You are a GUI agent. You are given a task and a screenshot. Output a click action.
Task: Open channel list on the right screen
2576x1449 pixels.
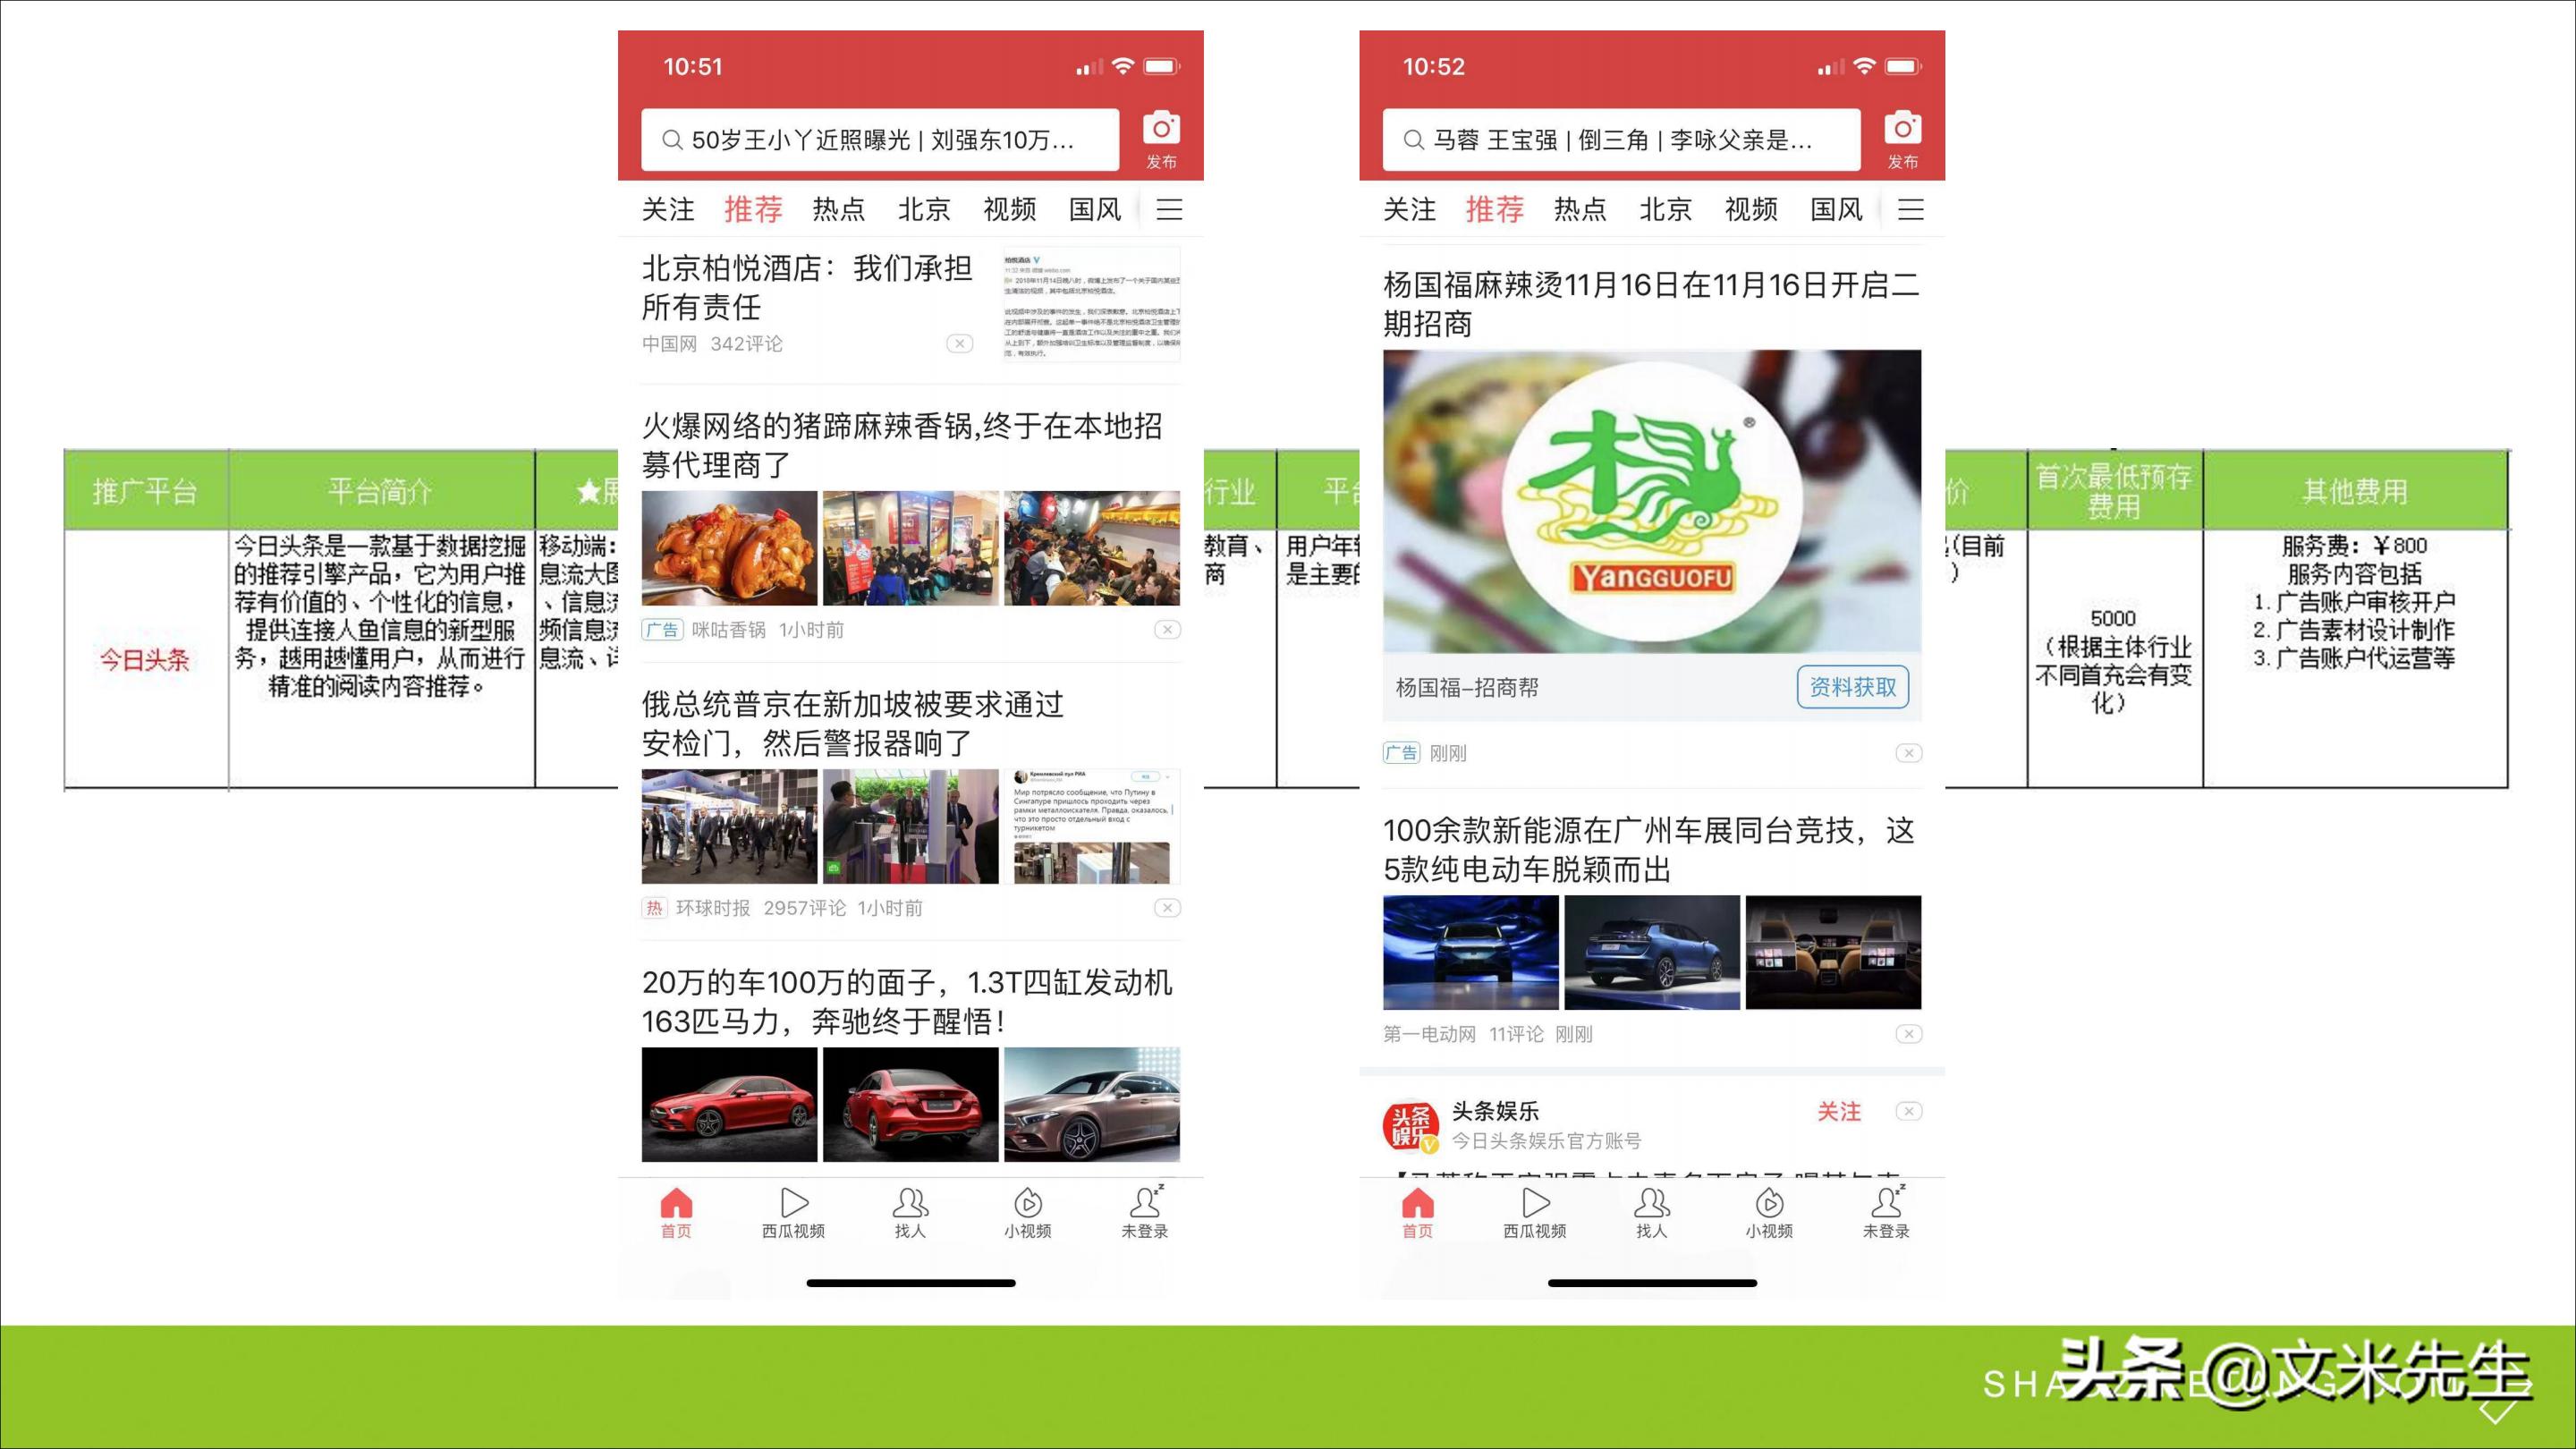click(x=1911, y=209)
